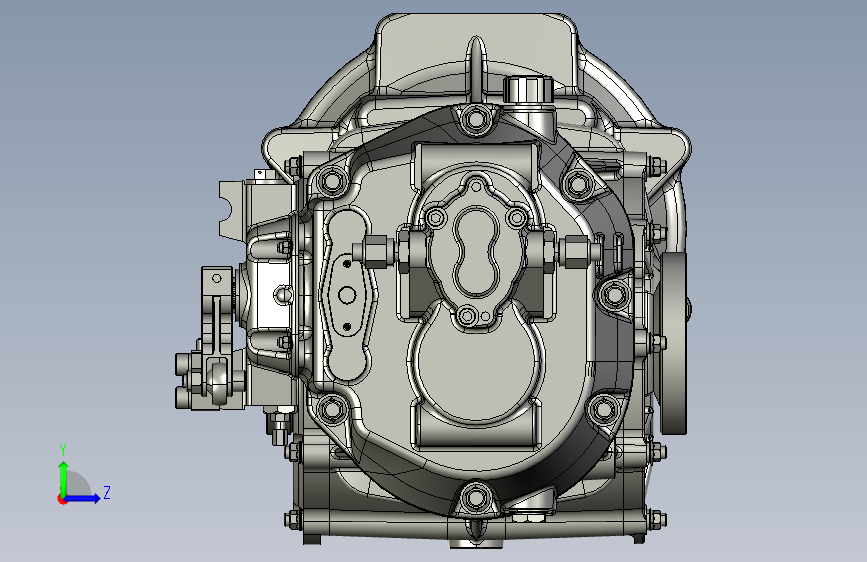Select the cylindrical filler cap atop the housing
This screenshot has width=867, height=562.
coord(528,90)
